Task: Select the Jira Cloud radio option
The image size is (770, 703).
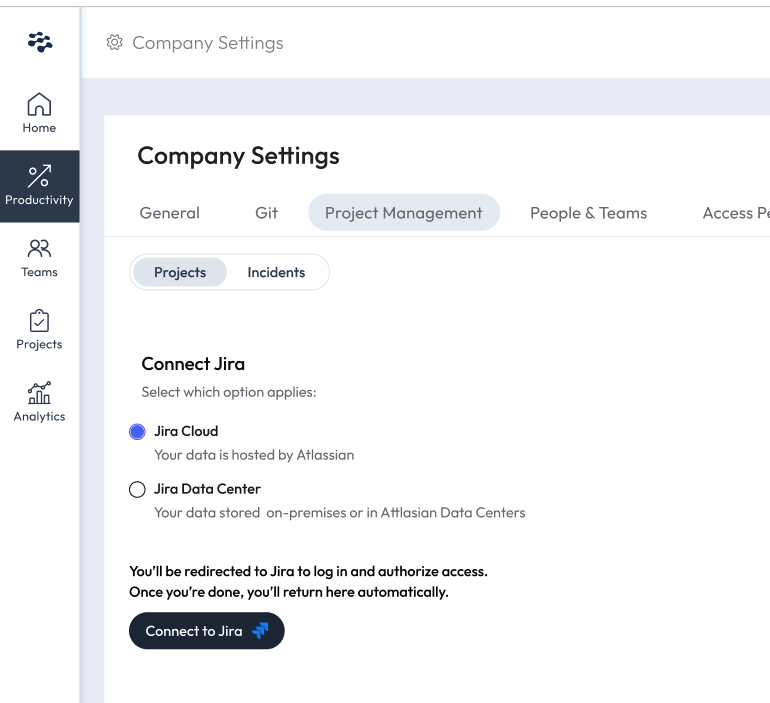Action: click(x=138, y=432)
